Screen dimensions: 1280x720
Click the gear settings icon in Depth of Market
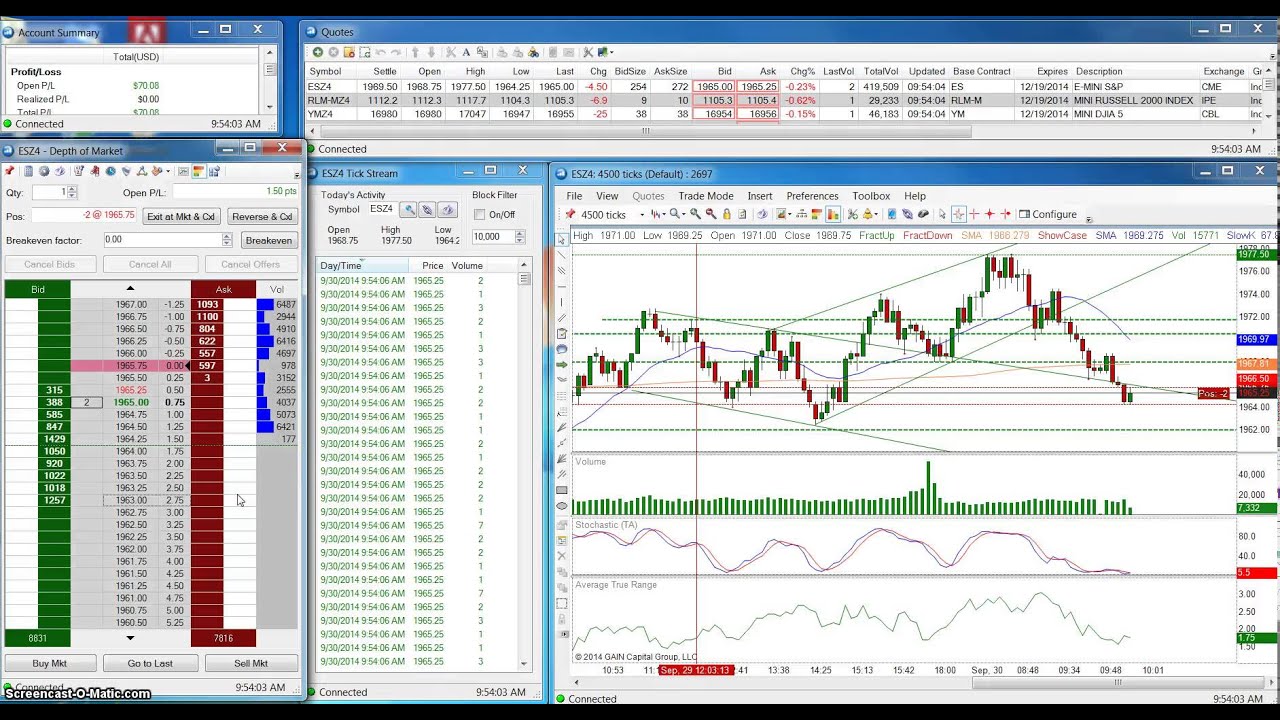(x=44, y=171)
